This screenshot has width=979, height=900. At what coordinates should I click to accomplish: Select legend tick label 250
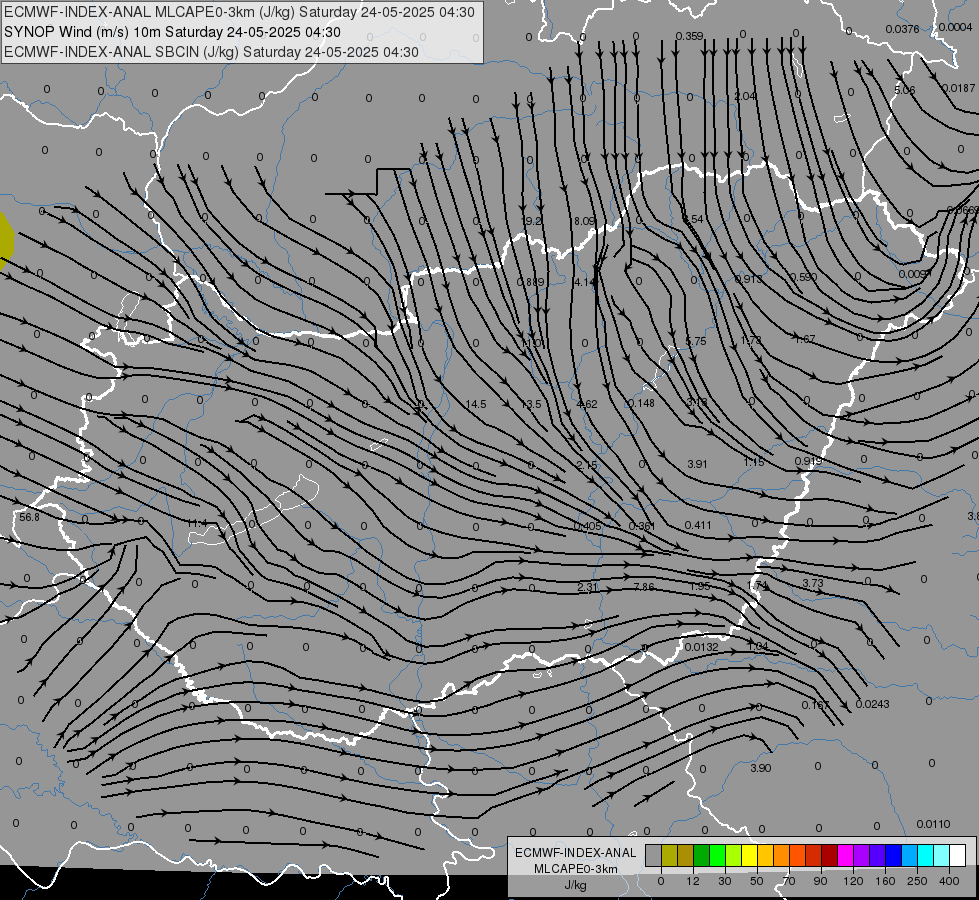point(917,881)
